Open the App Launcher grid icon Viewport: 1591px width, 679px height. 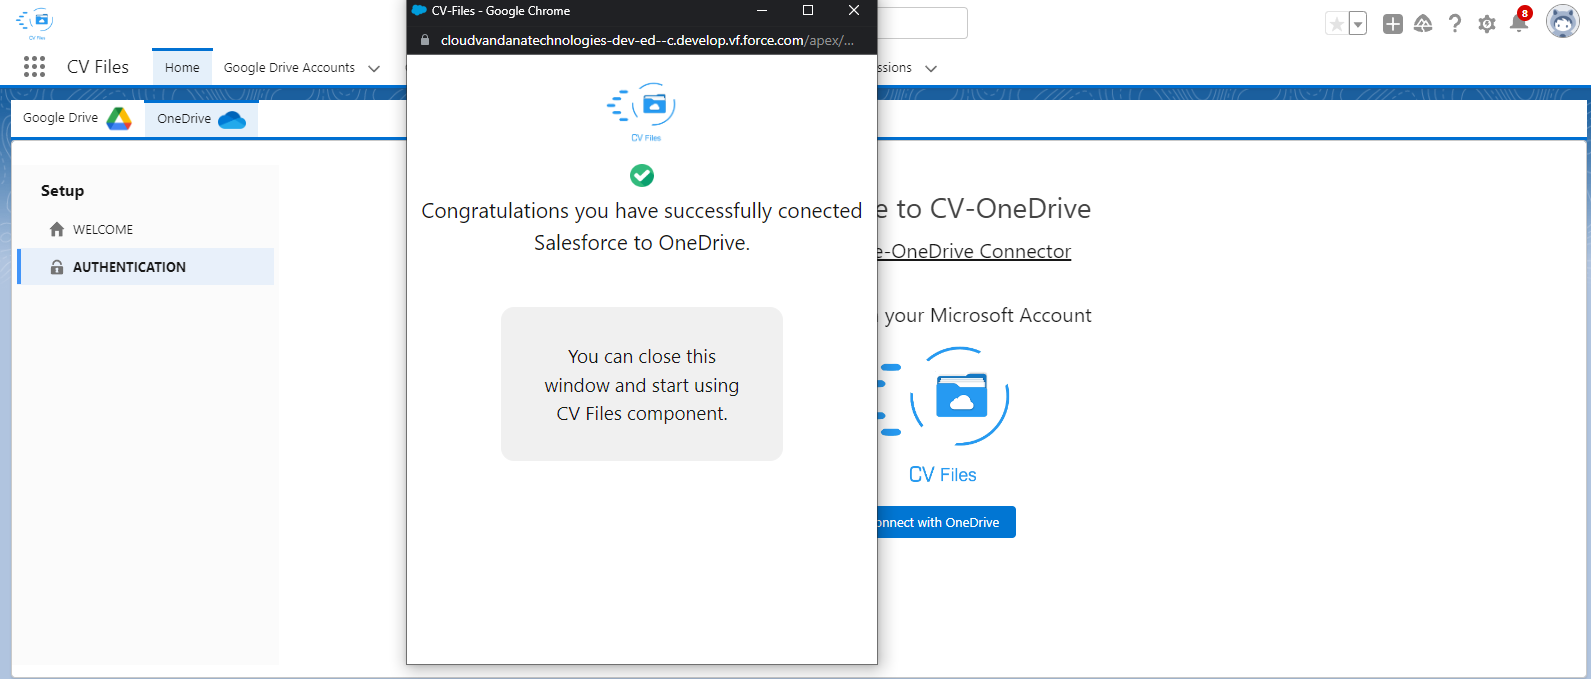coord(34,67)
